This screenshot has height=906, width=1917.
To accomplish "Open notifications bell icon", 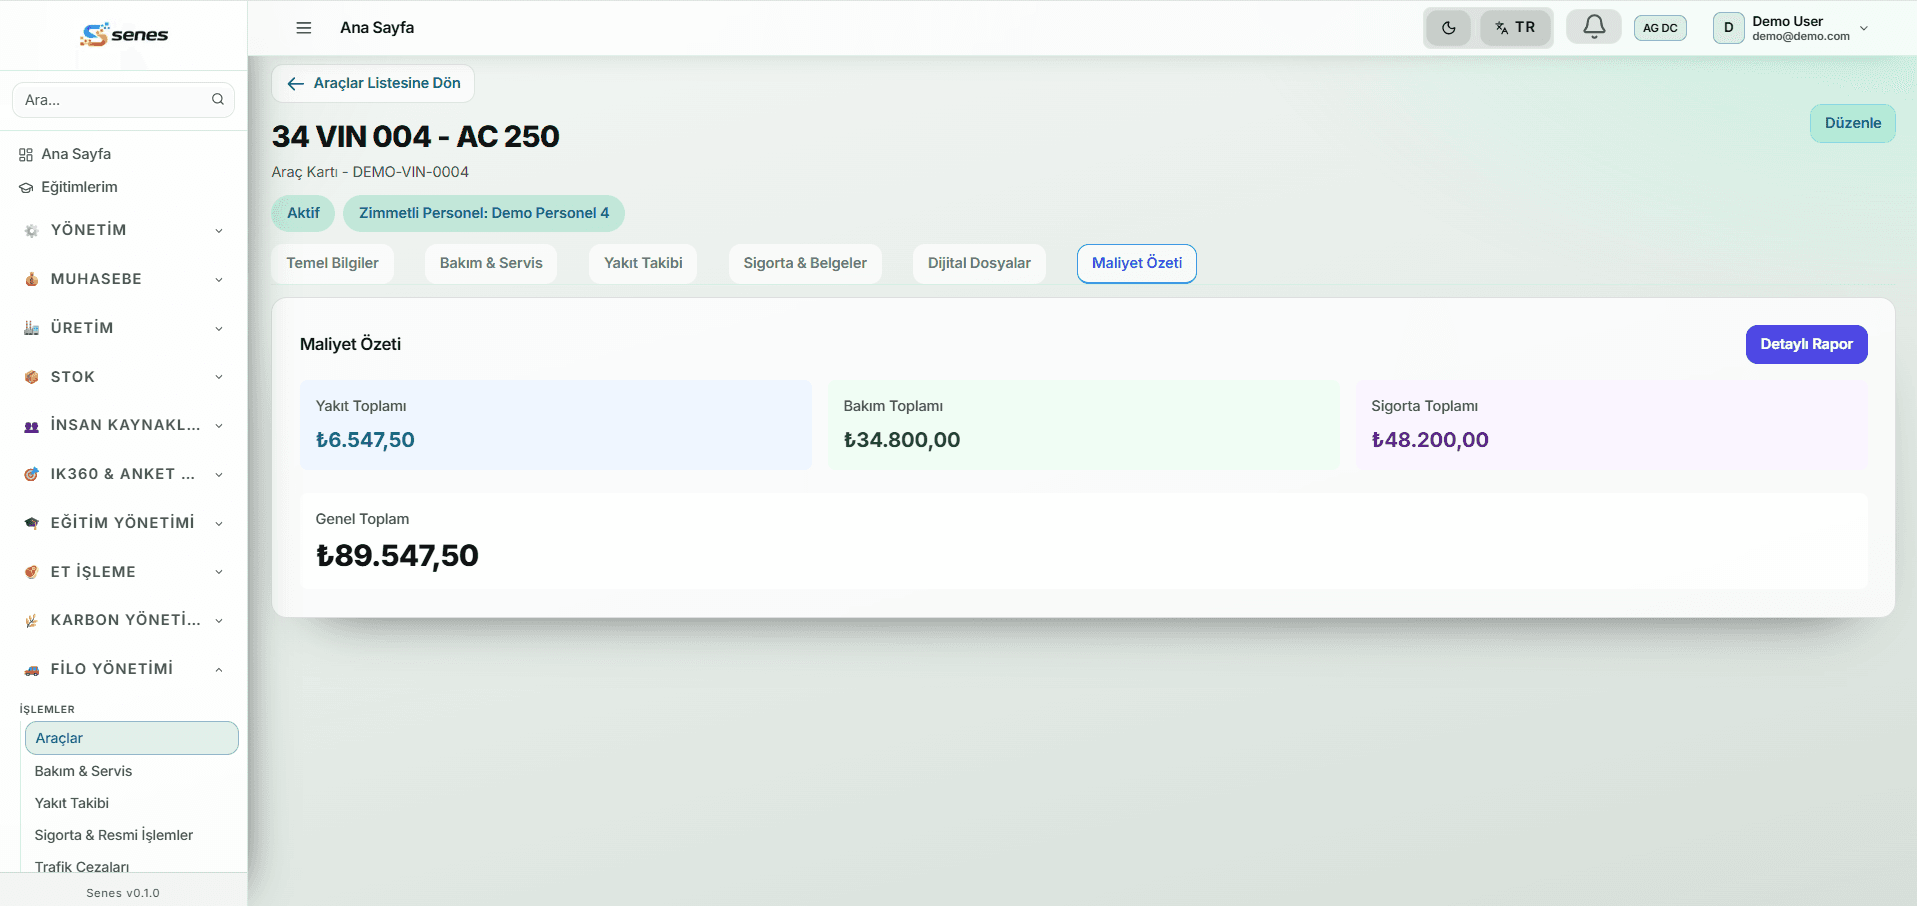I will [1594, 27].
